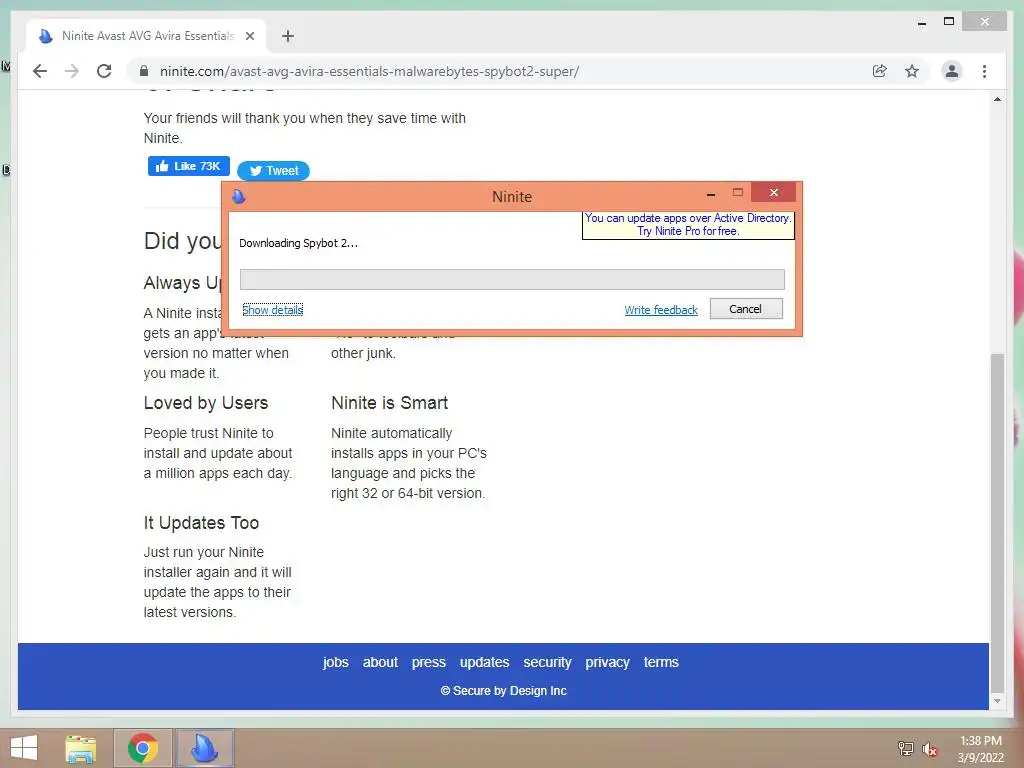Open the security footer link
This screenshot has height=768, width=1024.
[x=547, y=662]
